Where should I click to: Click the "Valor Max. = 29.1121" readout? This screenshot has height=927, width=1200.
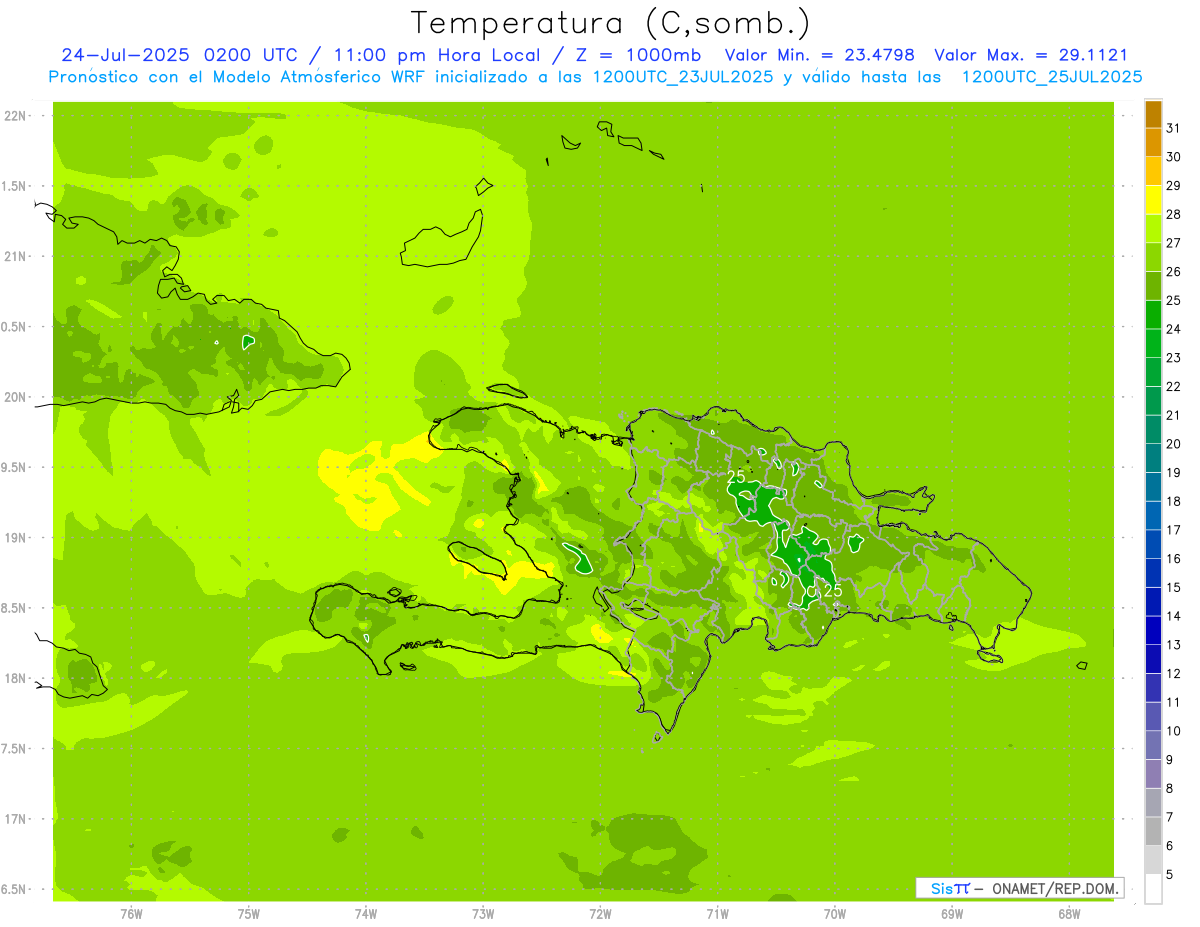pyautogui.click(x=1030, y=55)
